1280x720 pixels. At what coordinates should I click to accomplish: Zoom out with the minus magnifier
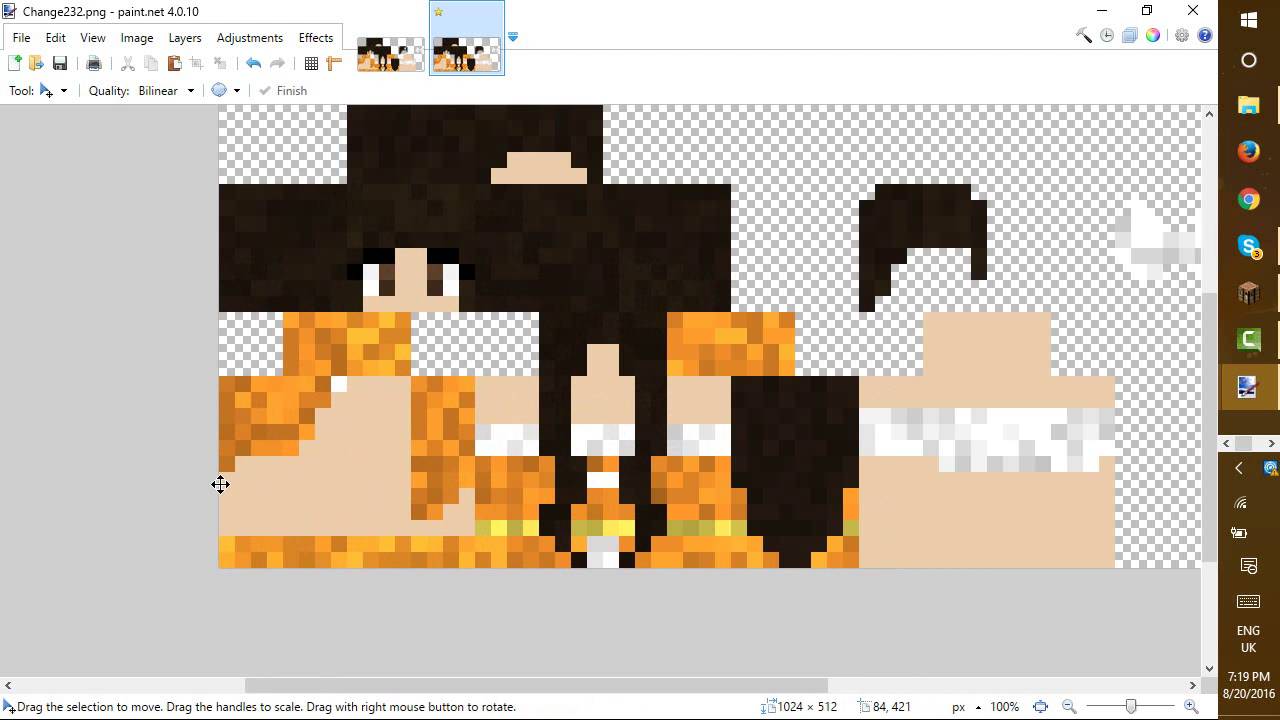tap(1068, 706)
